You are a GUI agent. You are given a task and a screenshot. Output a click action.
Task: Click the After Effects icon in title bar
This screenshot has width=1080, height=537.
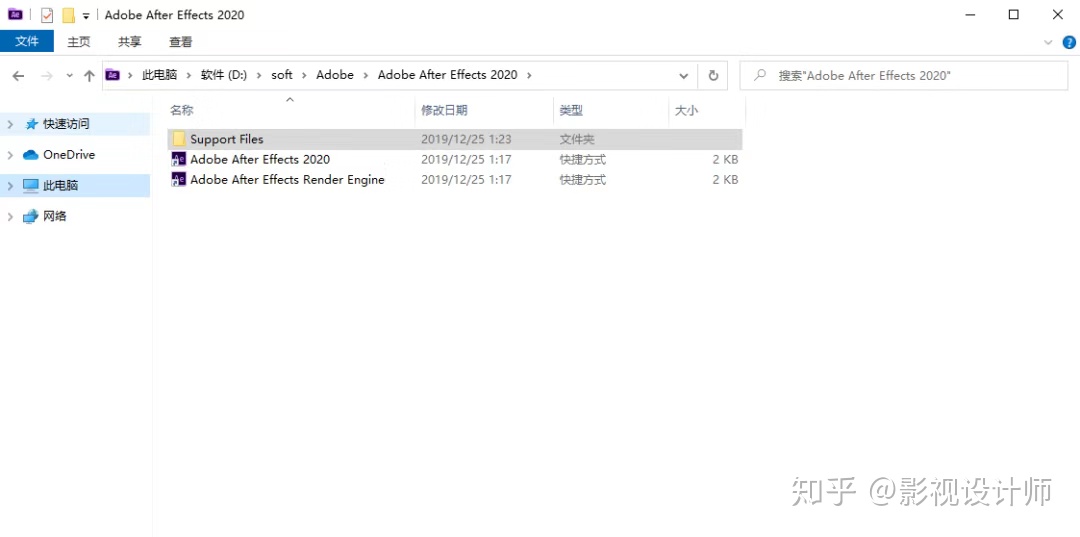click(15, 14)
